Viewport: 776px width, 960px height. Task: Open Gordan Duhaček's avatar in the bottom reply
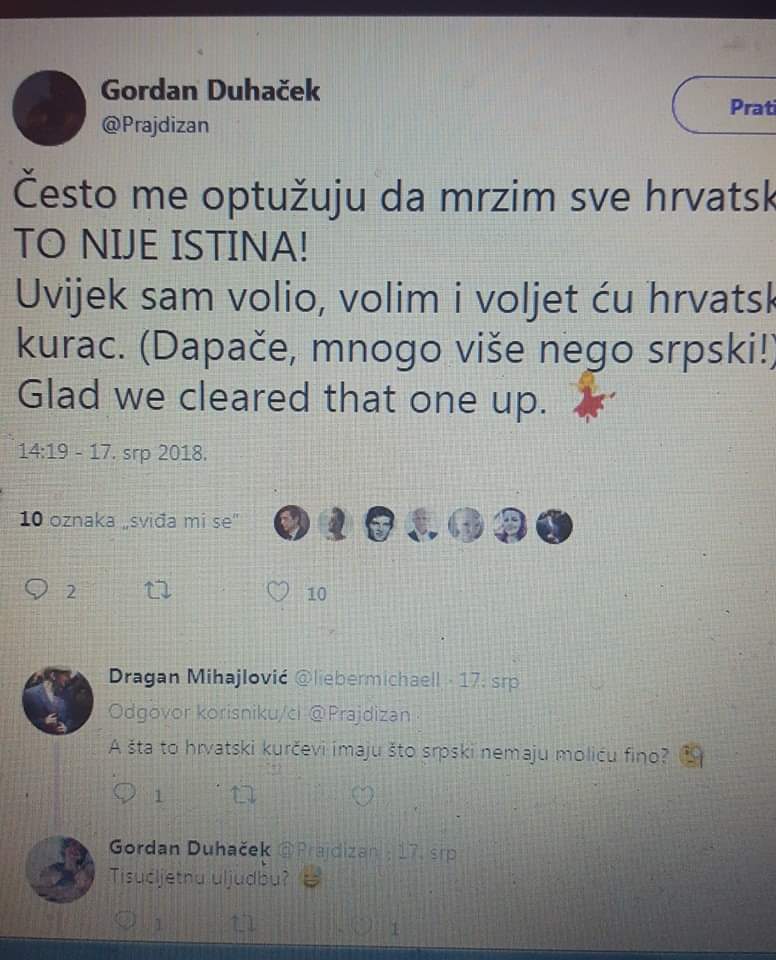(x=61, y=869)
